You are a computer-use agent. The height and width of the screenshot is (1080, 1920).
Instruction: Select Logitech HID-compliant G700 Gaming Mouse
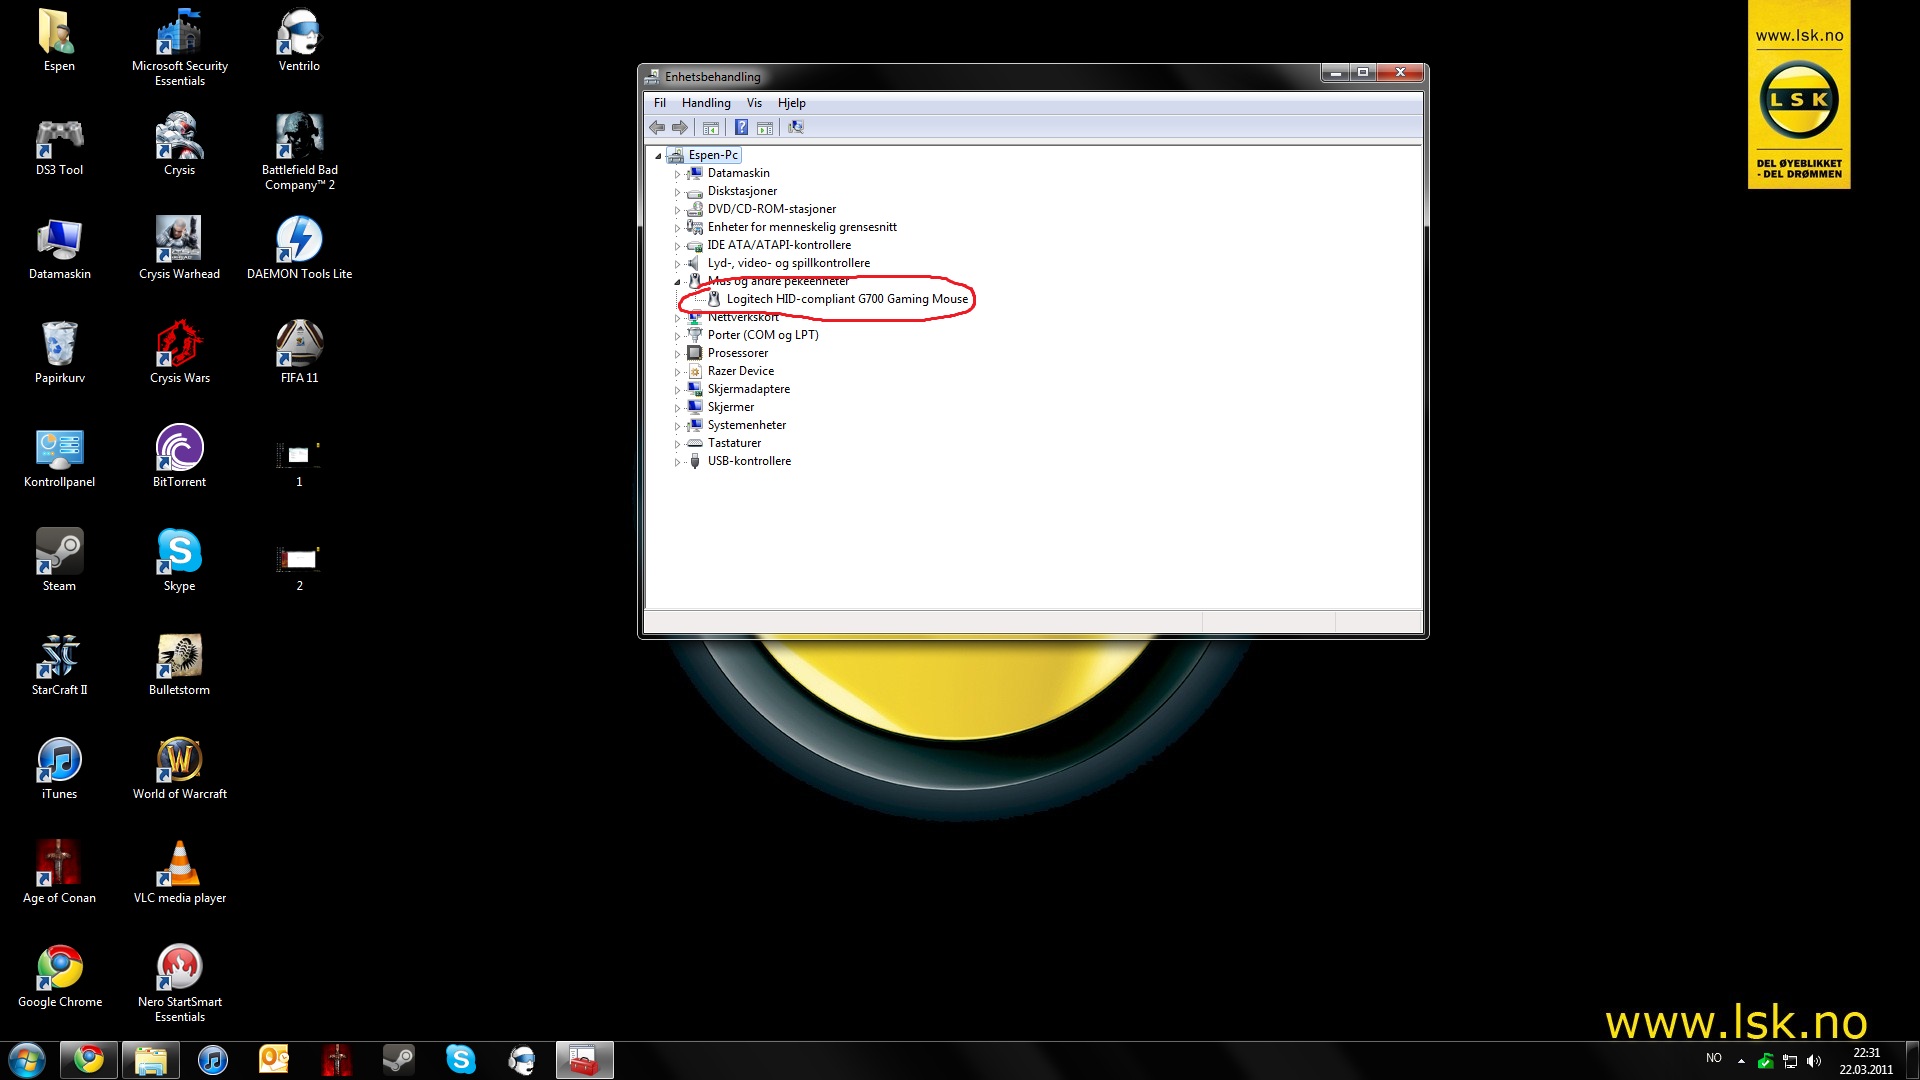coord(847,299)
